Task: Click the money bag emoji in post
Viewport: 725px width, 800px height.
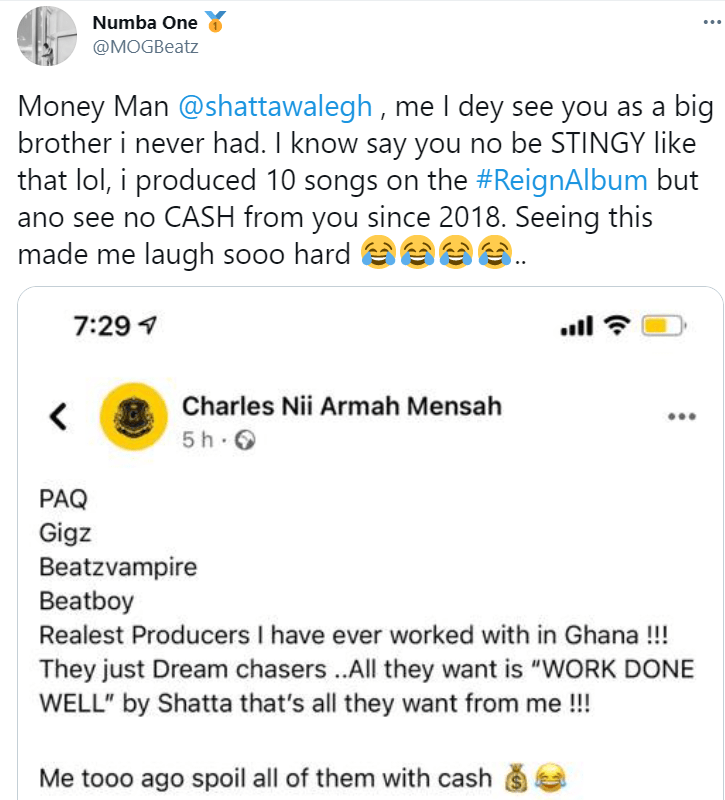Action: click(x=516, y=778)
